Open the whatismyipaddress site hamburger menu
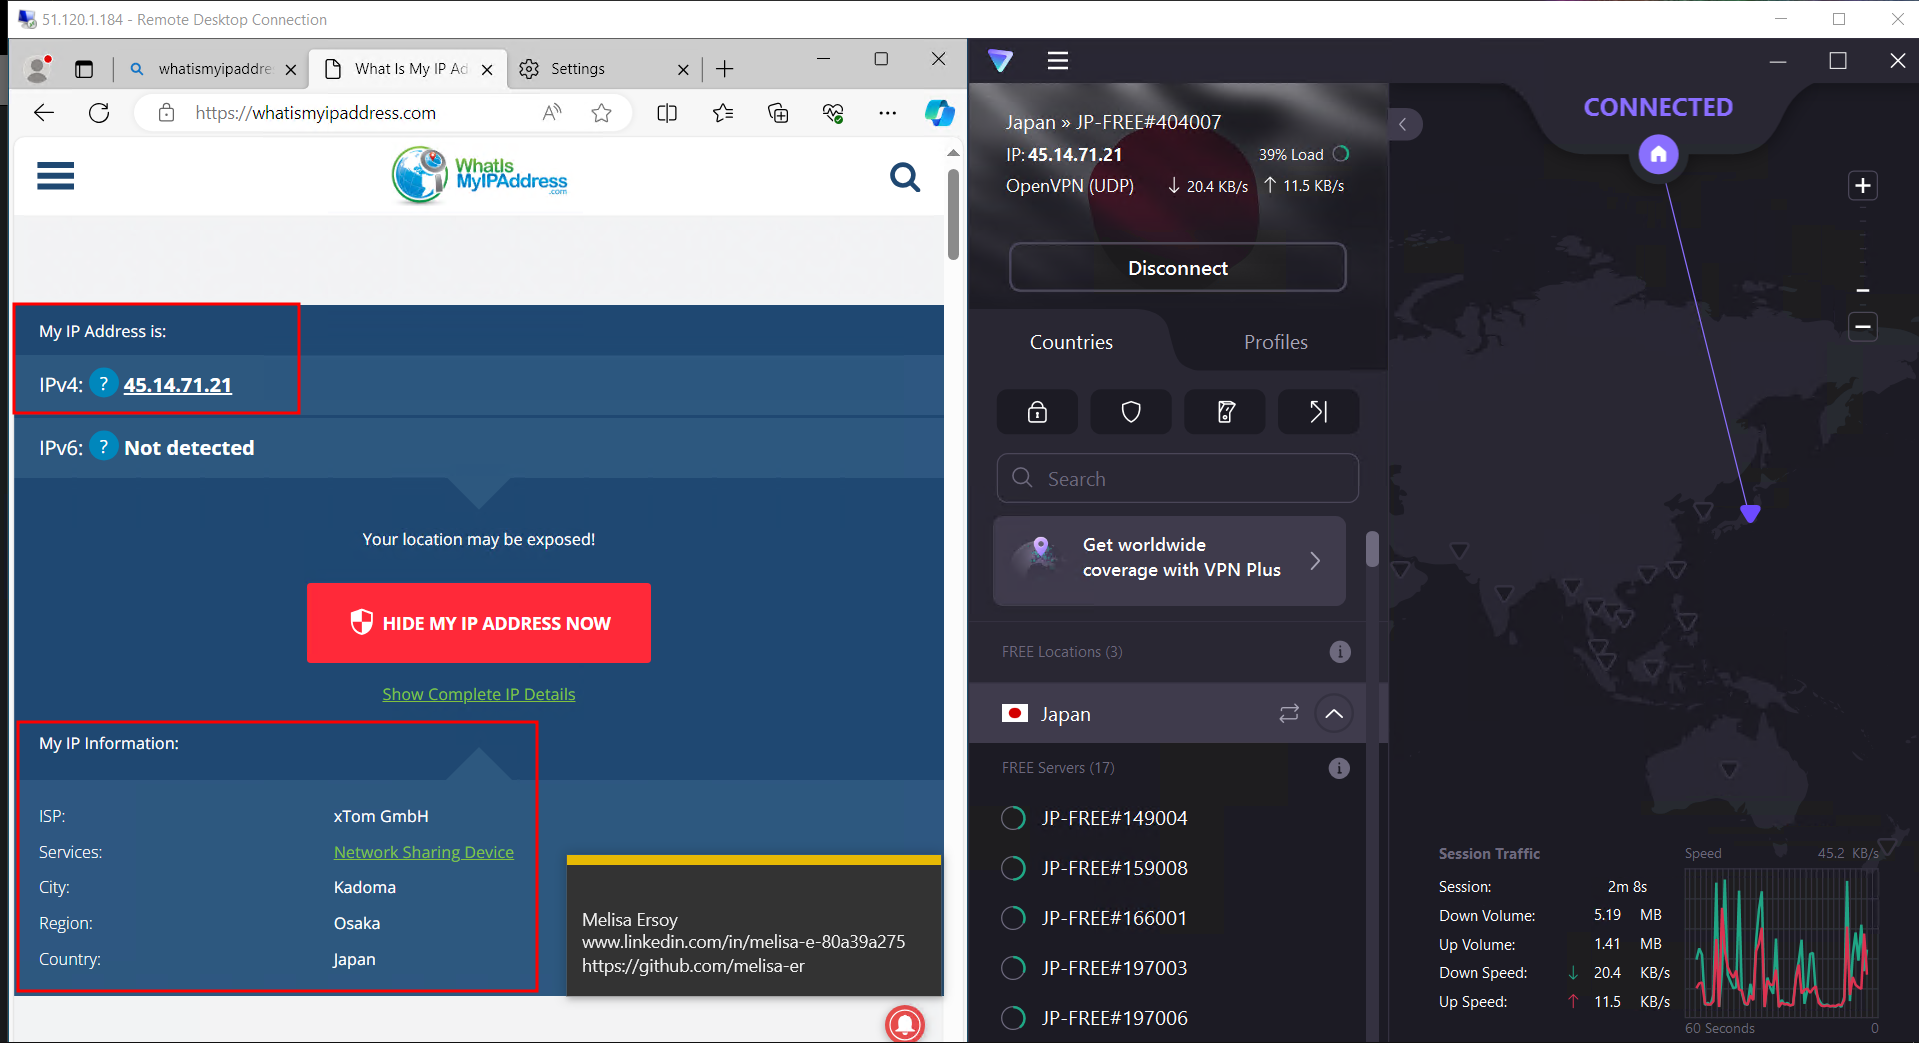 pyautogui.click(x=55, y=177)
